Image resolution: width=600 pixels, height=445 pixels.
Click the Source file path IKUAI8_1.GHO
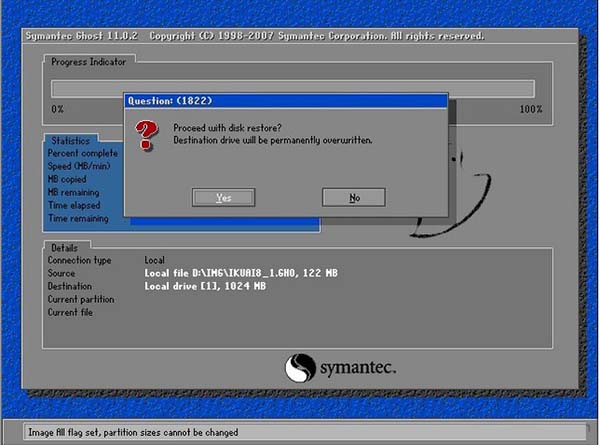225,273
